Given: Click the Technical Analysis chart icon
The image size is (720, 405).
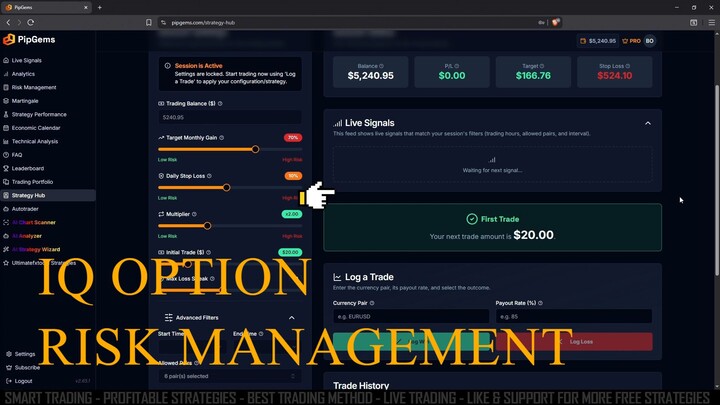Looking at the screenshot, I should click(6, 141).
